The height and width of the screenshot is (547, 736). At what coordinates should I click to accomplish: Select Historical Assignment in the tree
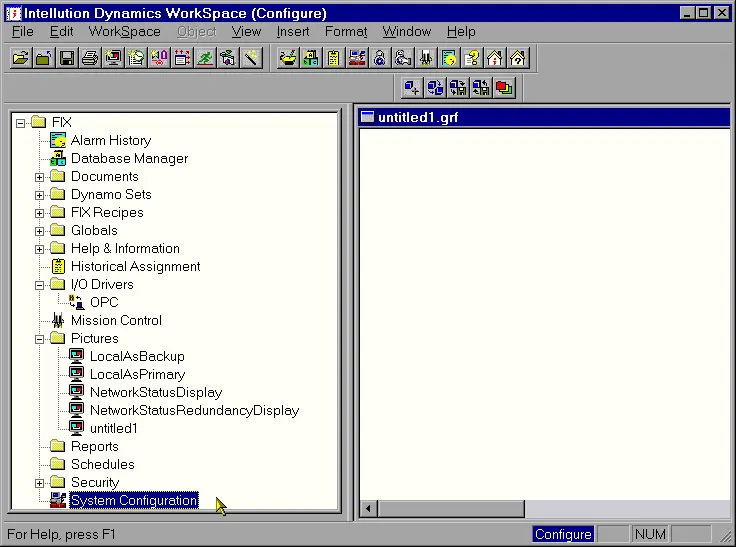click(x=136, y=266)
